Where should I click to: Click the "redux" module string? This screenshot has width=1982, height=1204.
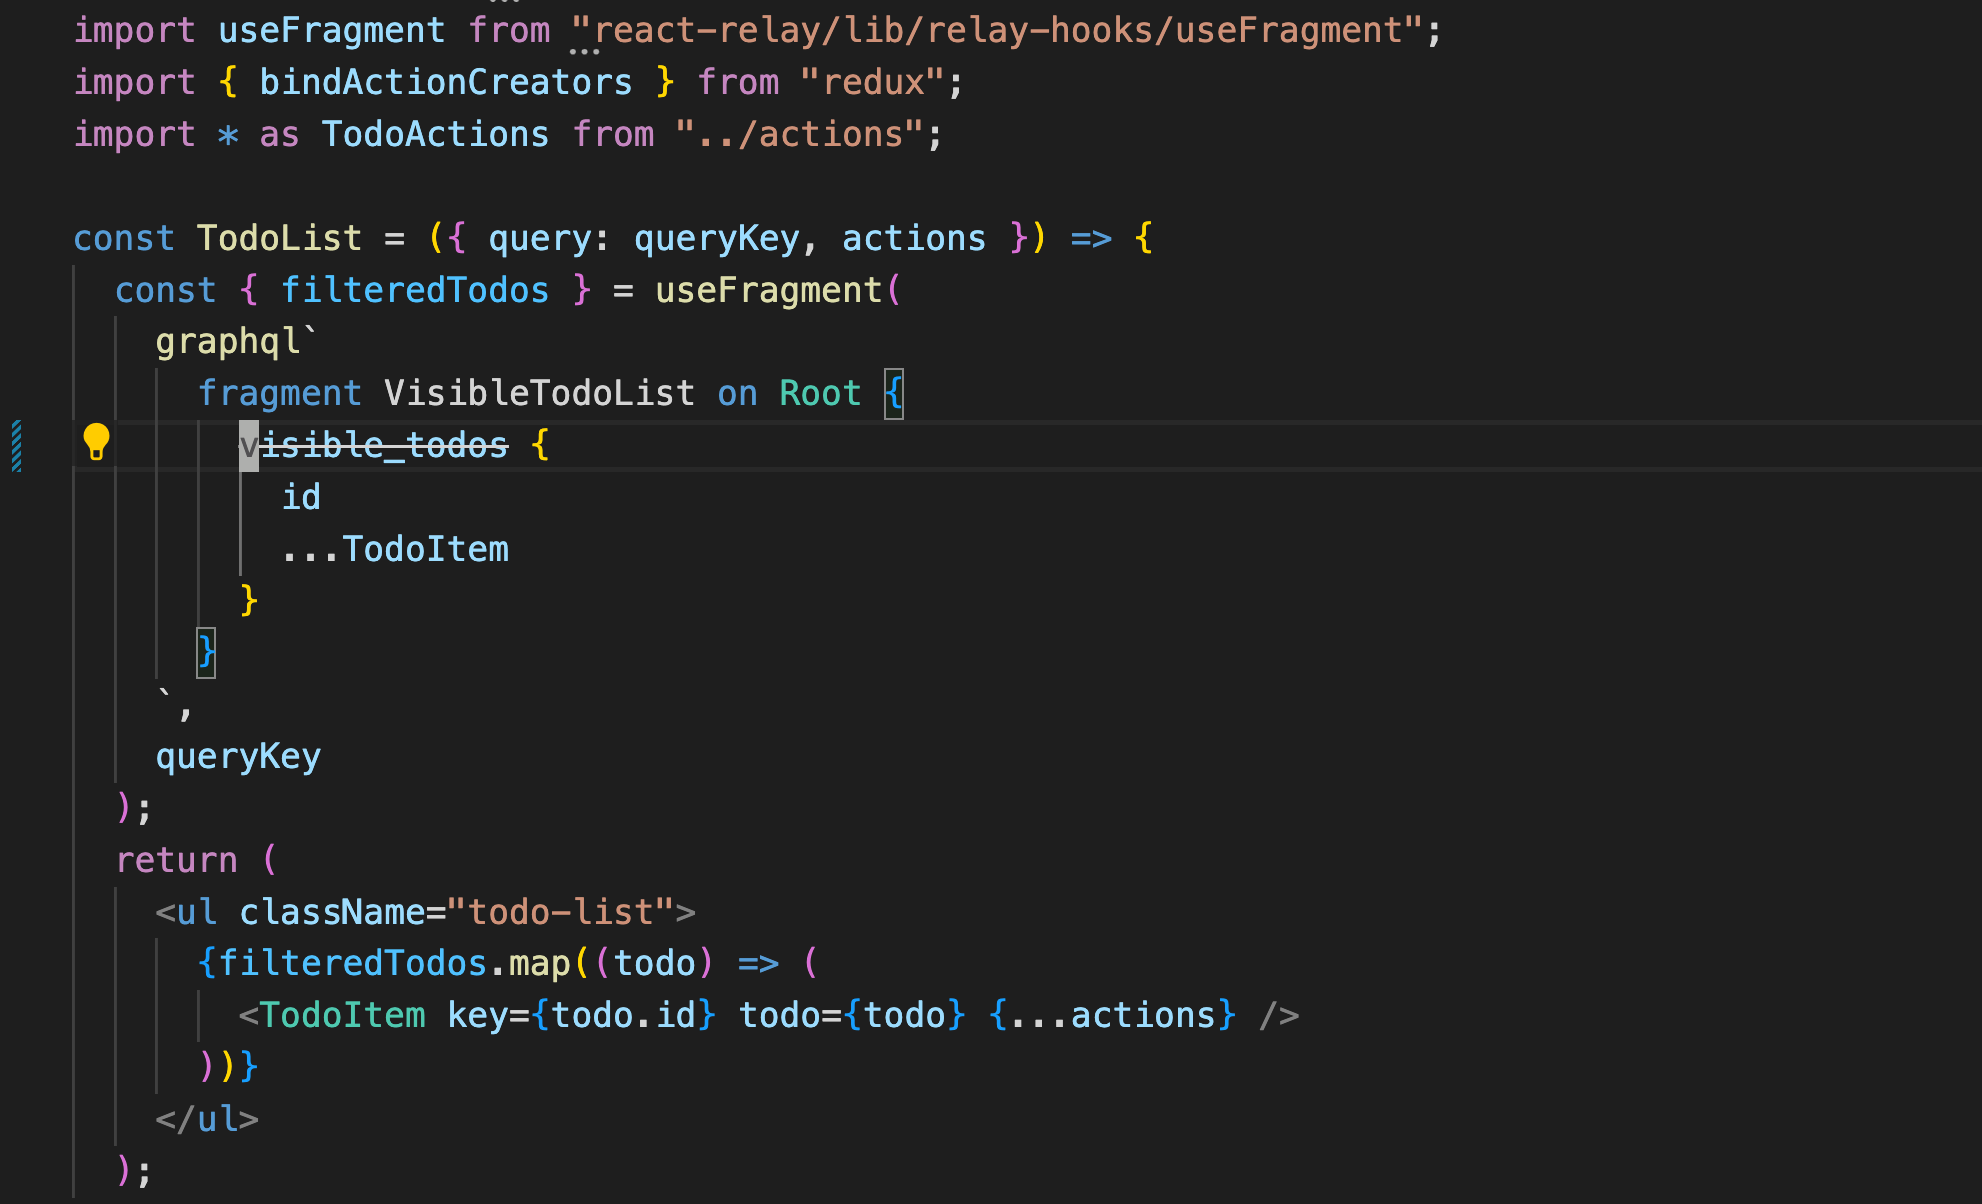[873, 82]
